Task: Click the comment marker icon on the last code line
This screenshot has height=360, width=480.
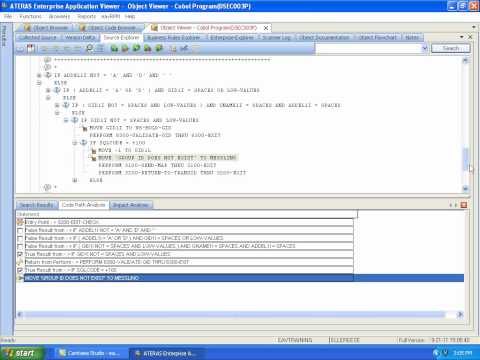Action: click(47, 187)
